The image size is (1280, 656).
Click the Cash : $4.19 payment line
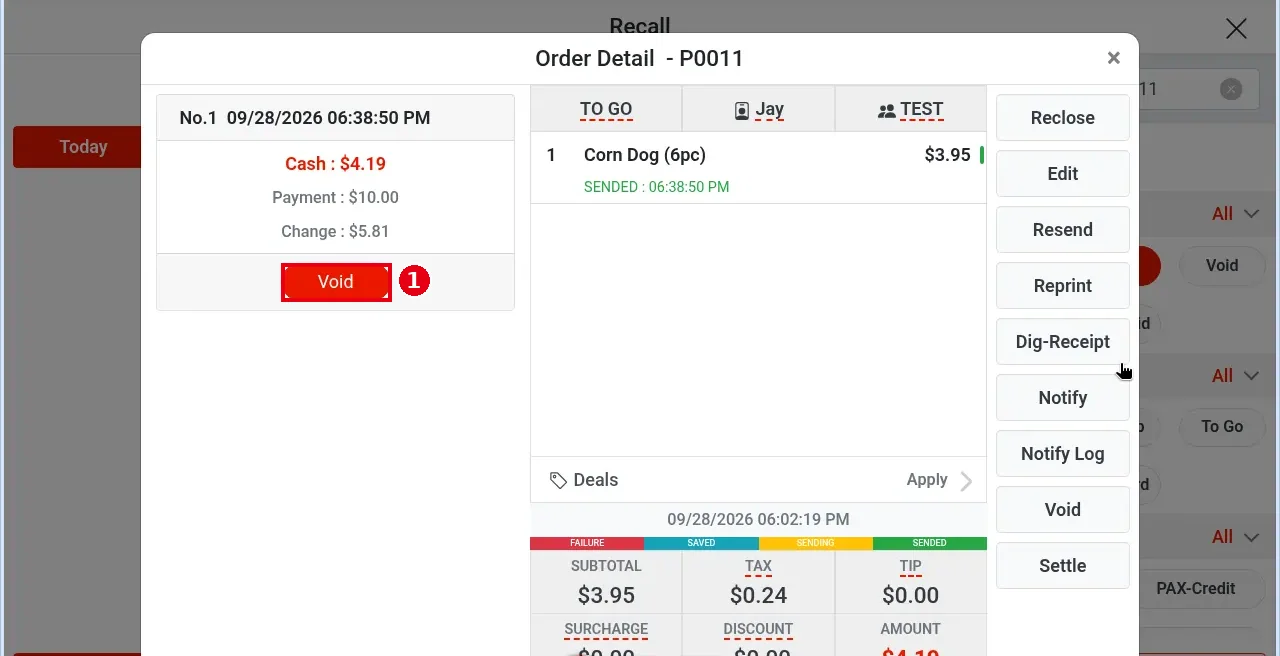[335, 164]
